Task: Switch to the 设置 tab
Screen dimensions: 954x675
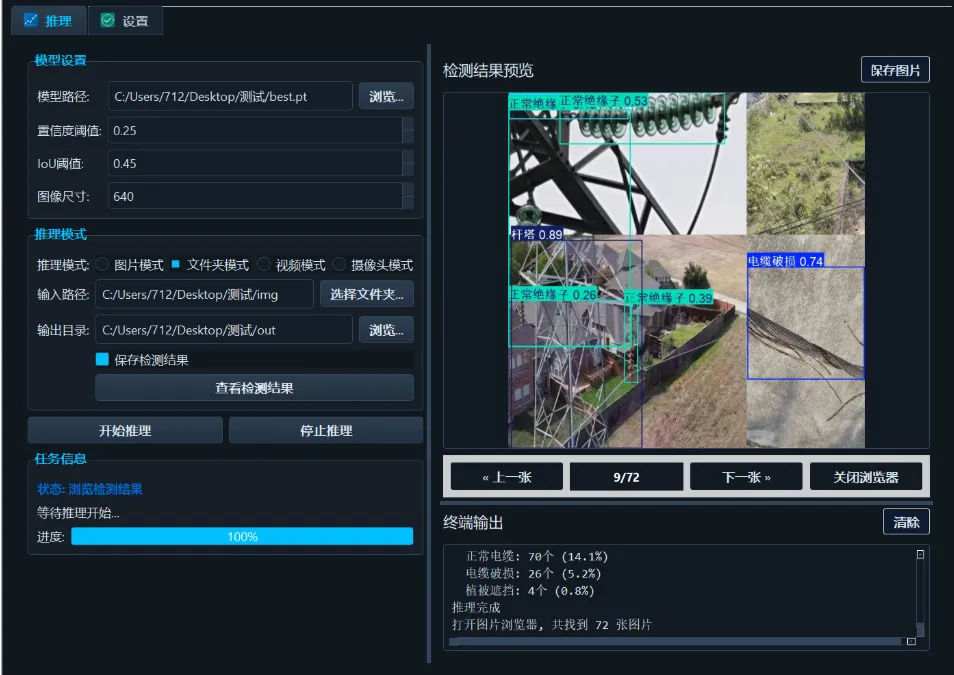Action: 125,19
